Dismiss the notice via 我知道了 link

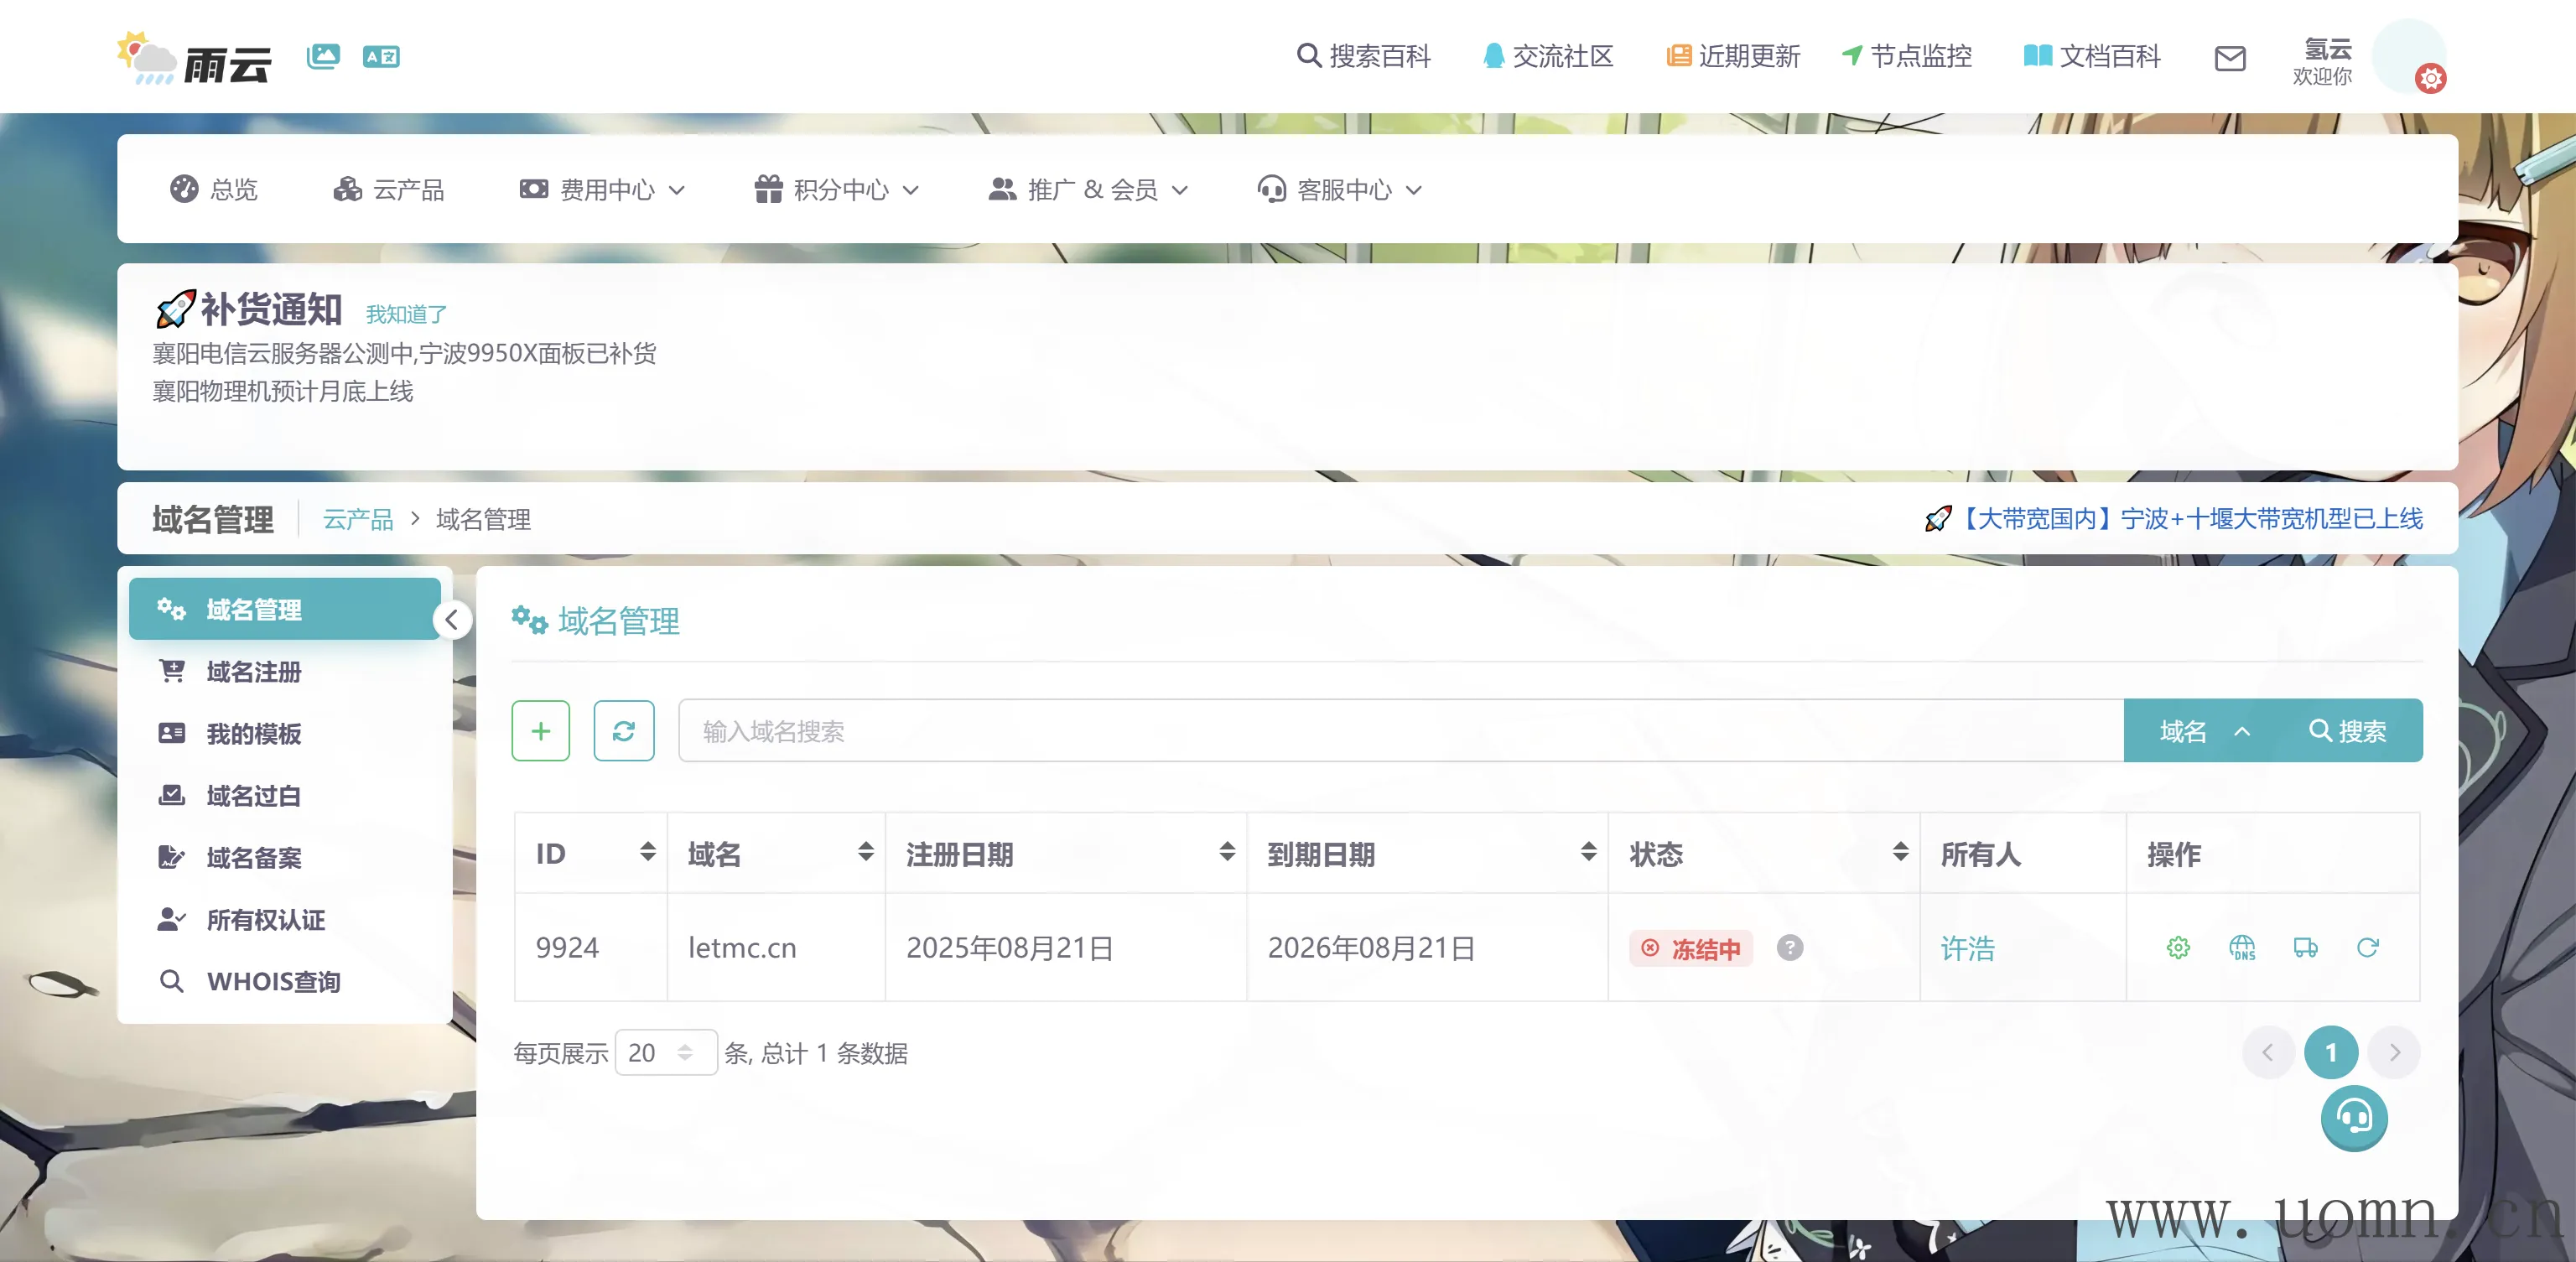click(406, 314)
